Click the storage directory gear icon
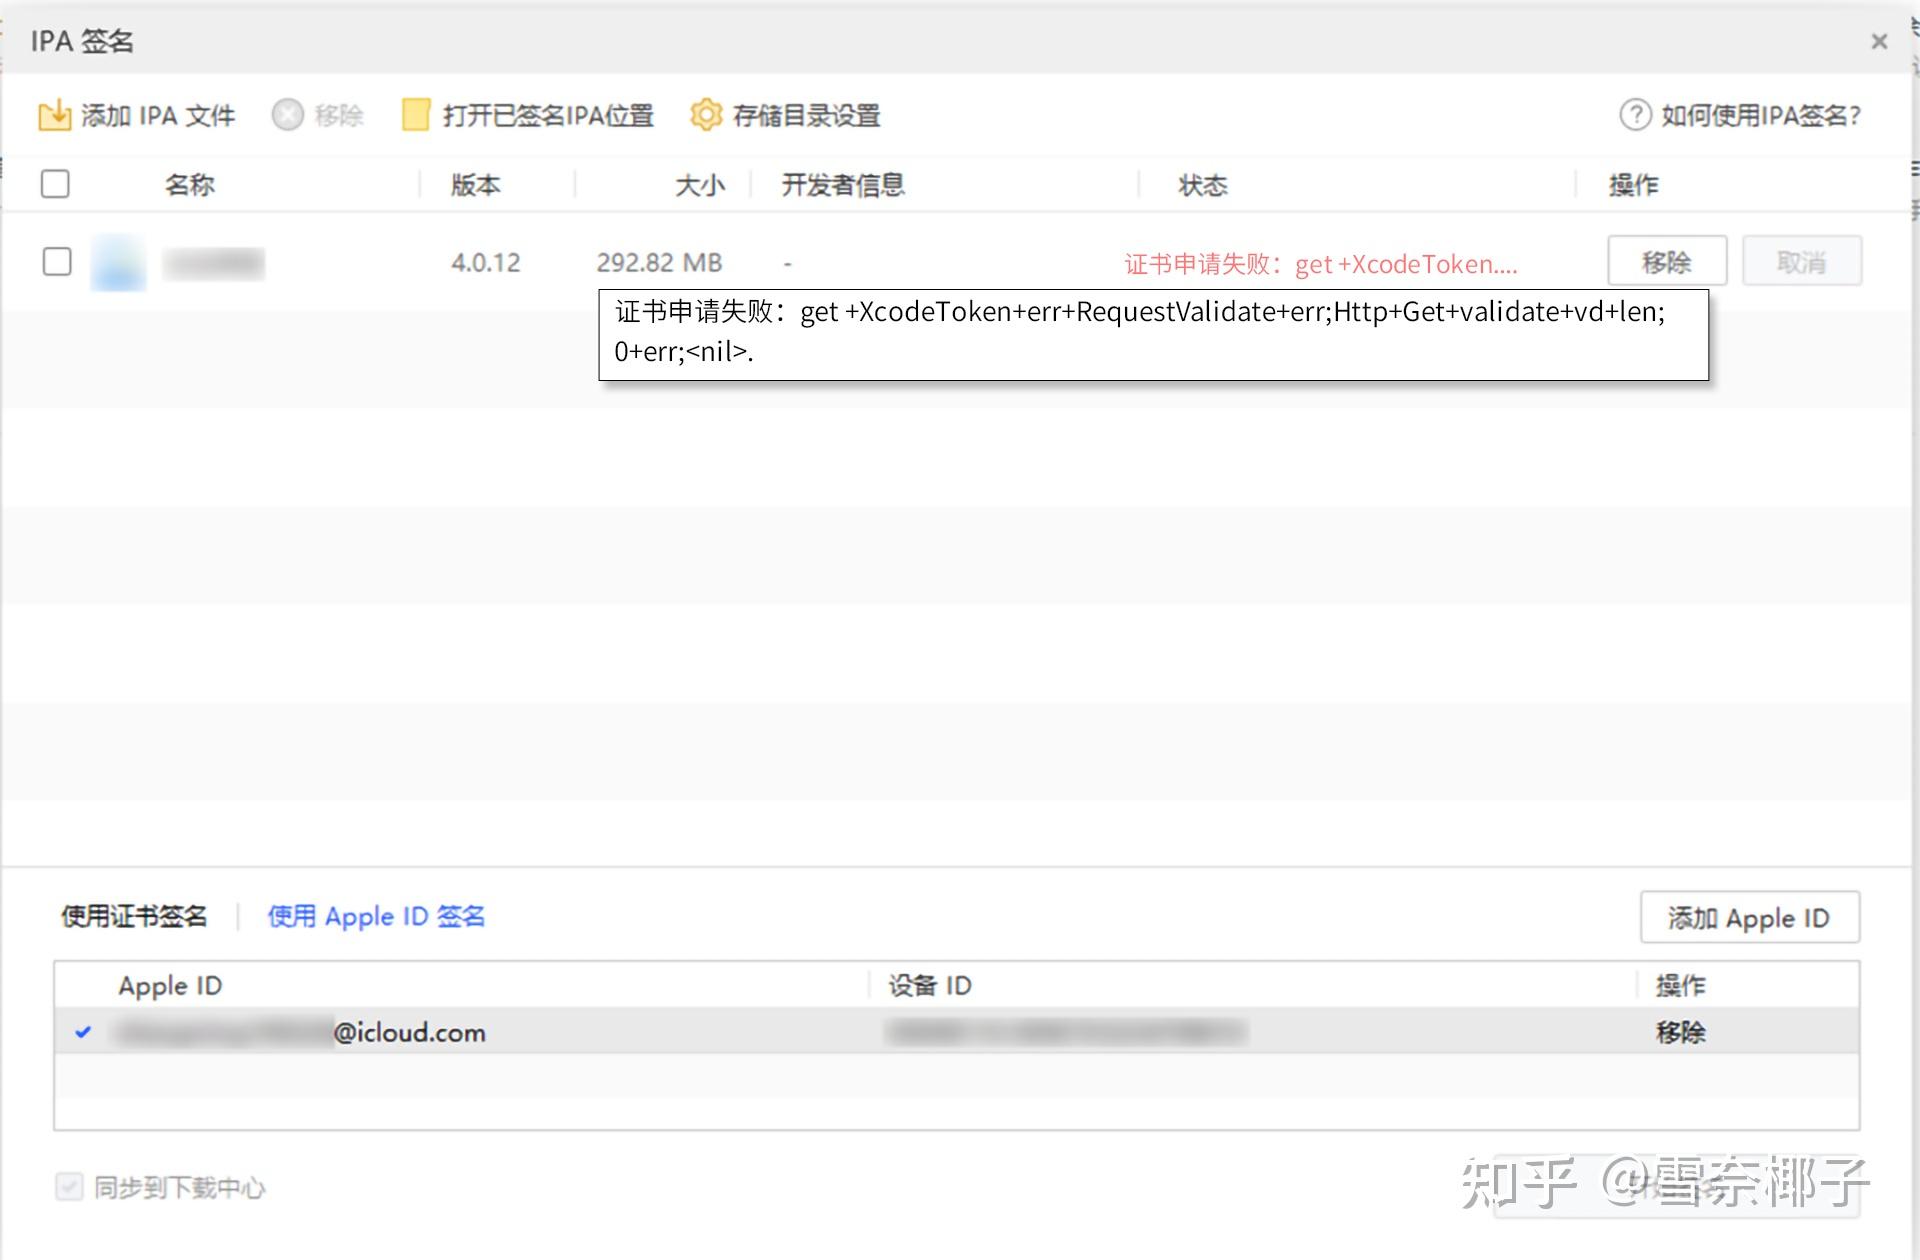 click(706, 115)
